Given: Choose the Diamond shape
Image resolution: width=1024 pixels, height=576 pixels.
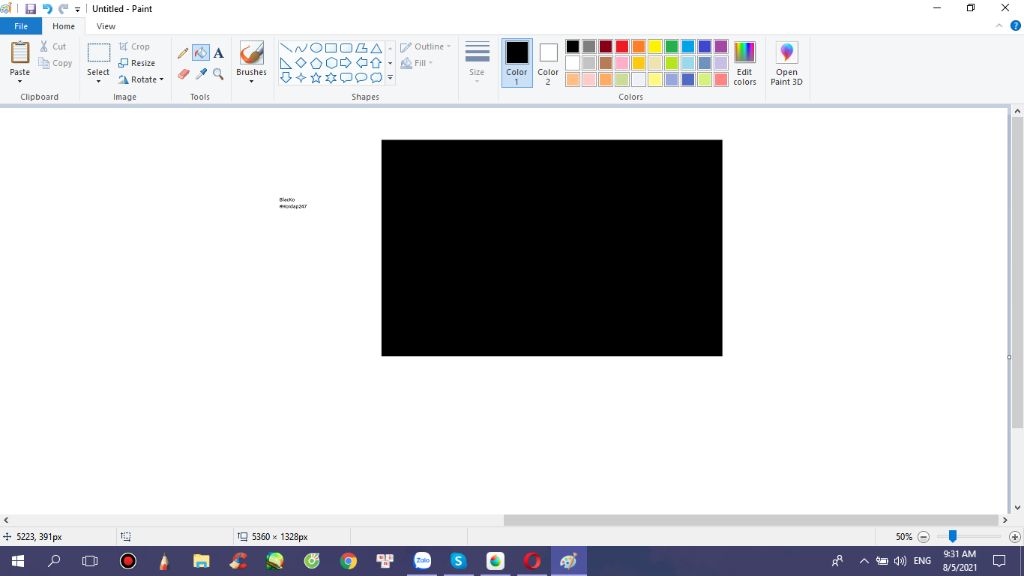Looking at the screenshot, I should pos(300,63).
